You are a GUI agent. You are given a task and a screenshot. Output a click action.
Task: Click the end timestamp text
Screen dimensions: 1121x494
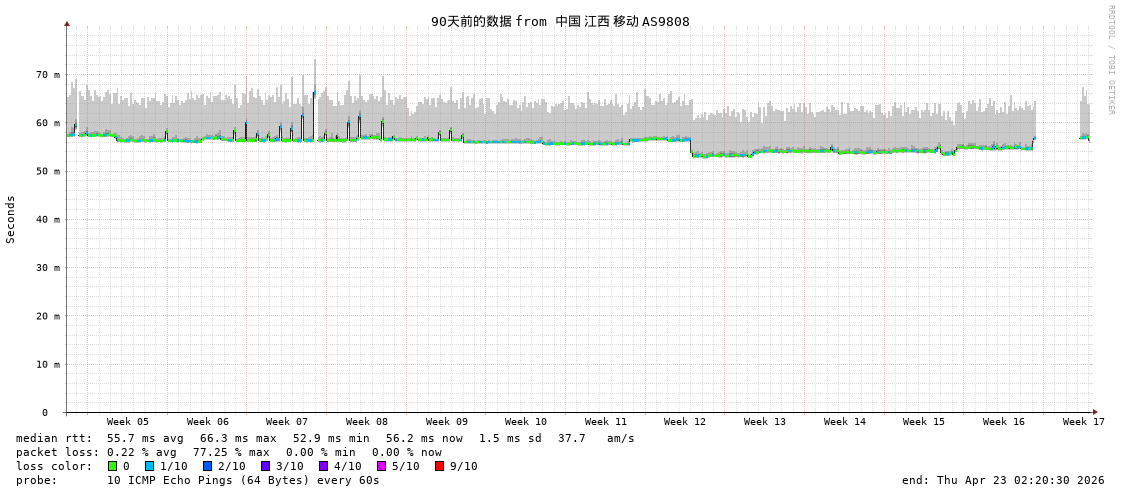click(x=1003, y=480)
